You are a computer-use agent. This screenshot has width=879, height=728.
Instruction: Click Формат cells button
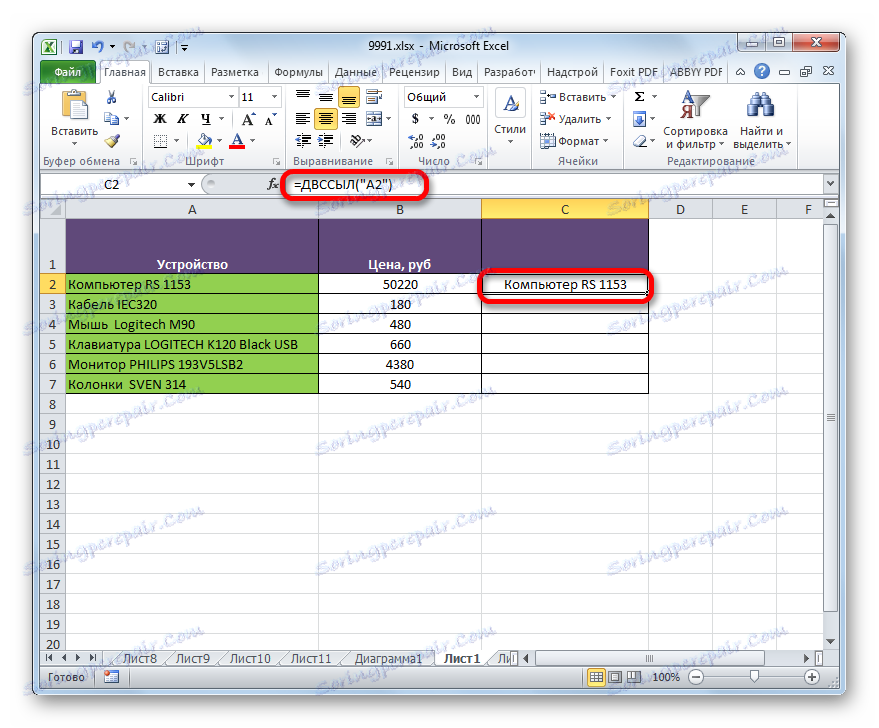coord(575,141)
